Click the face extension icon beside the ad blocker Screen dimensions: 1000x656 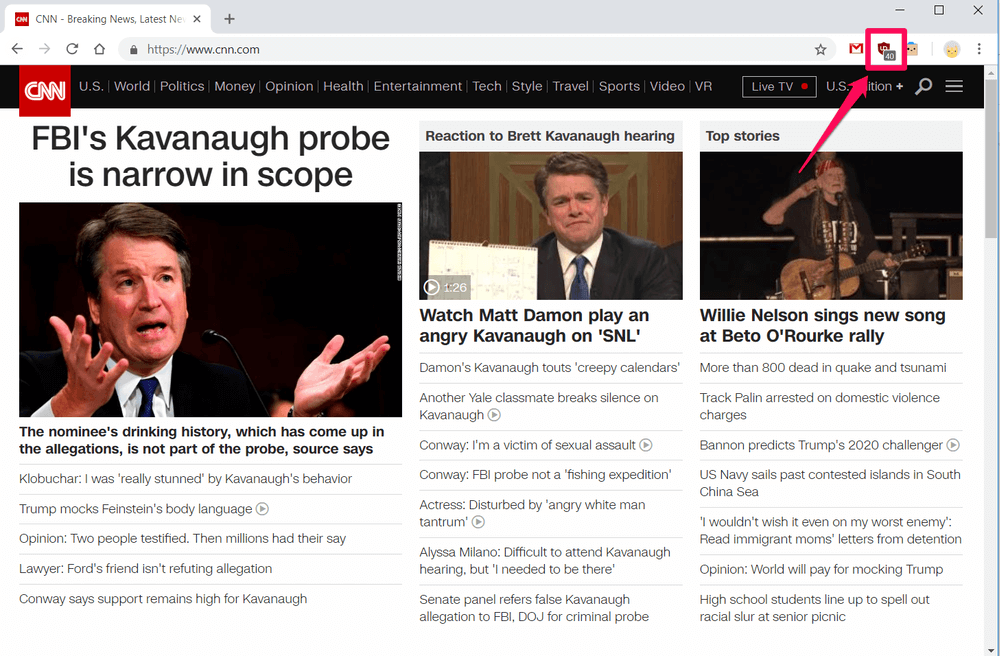tap(913, 49)
